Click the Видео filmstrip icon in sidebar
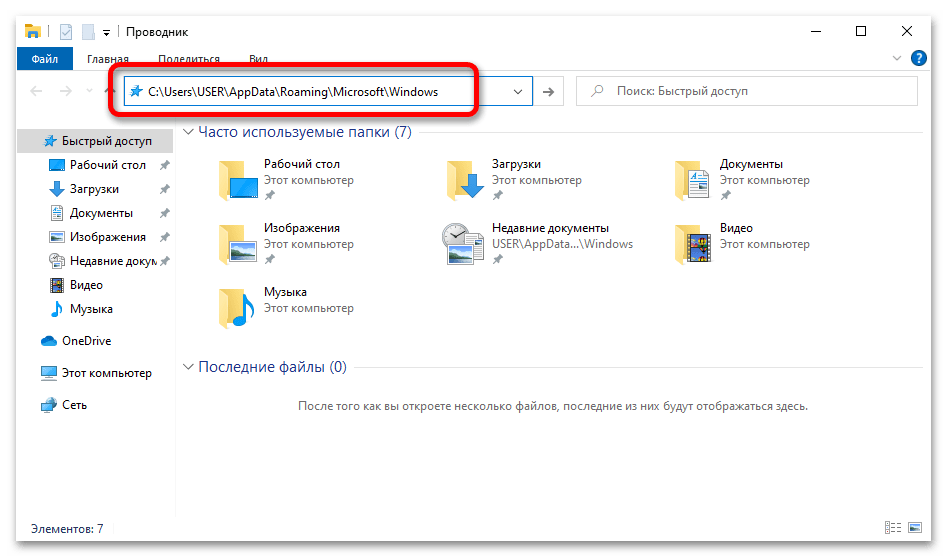The width and height of the screenshot is (947, 557). pos(56,285)
